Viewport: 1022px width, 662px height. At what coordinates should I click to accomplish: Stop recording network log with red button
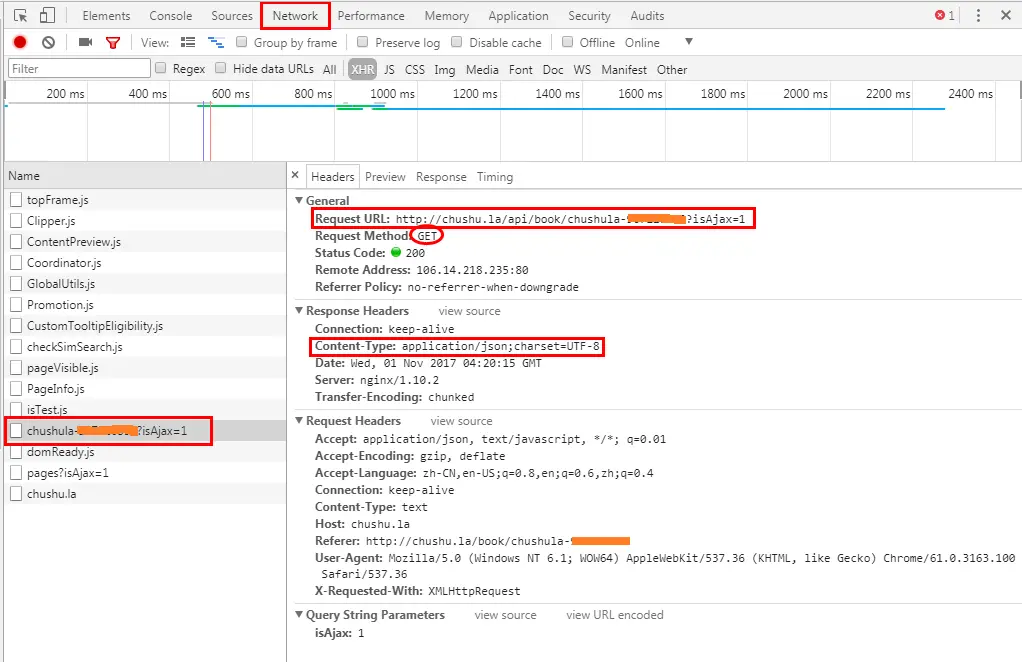pyautogui.click(x=20, y=42)
